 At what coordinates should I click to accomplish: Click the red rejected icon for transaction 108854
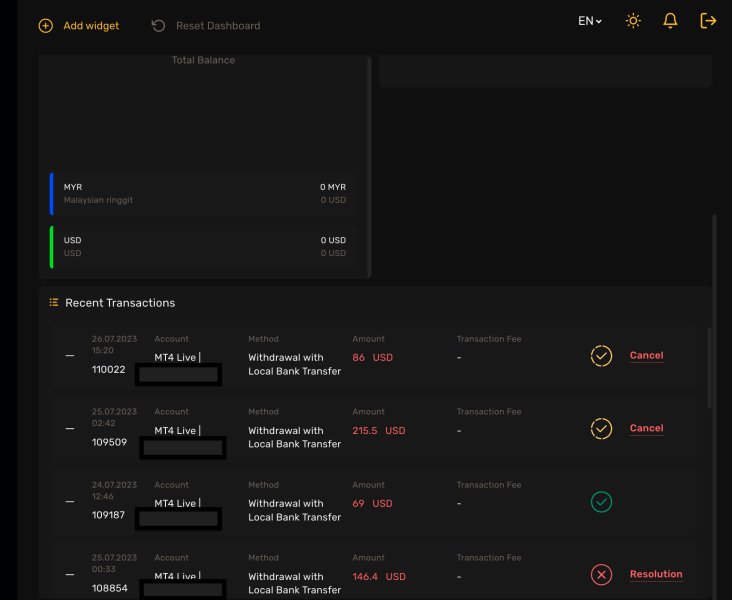[601, 575]
